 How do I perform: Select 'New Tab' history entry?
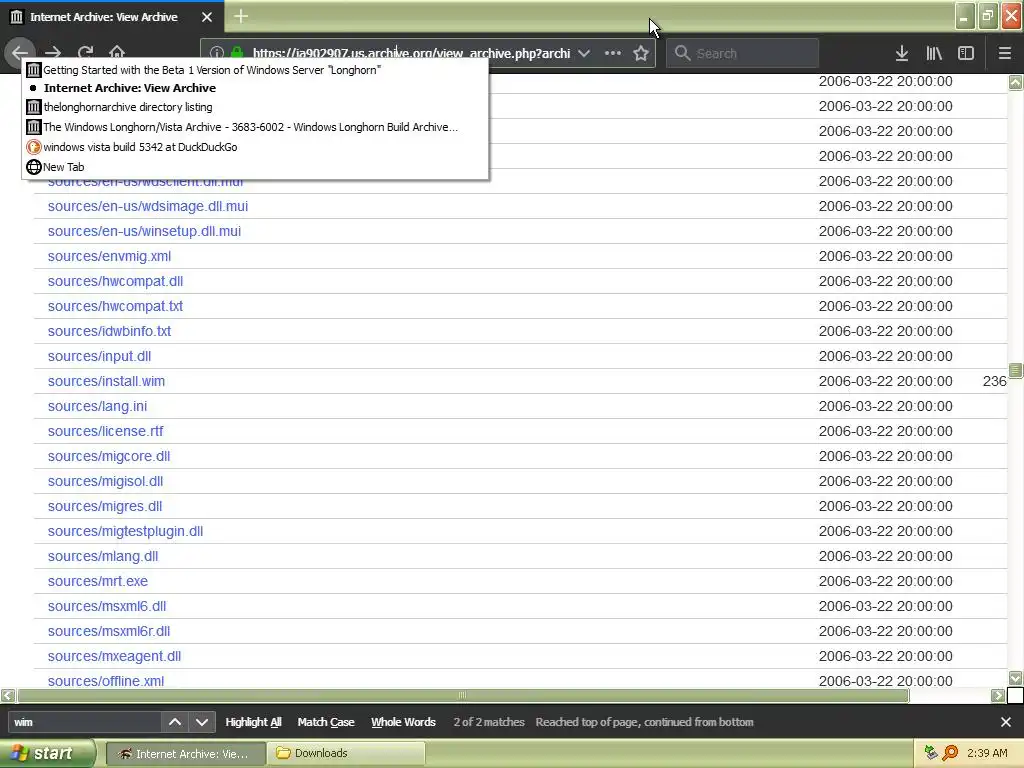tap(255, 167)
